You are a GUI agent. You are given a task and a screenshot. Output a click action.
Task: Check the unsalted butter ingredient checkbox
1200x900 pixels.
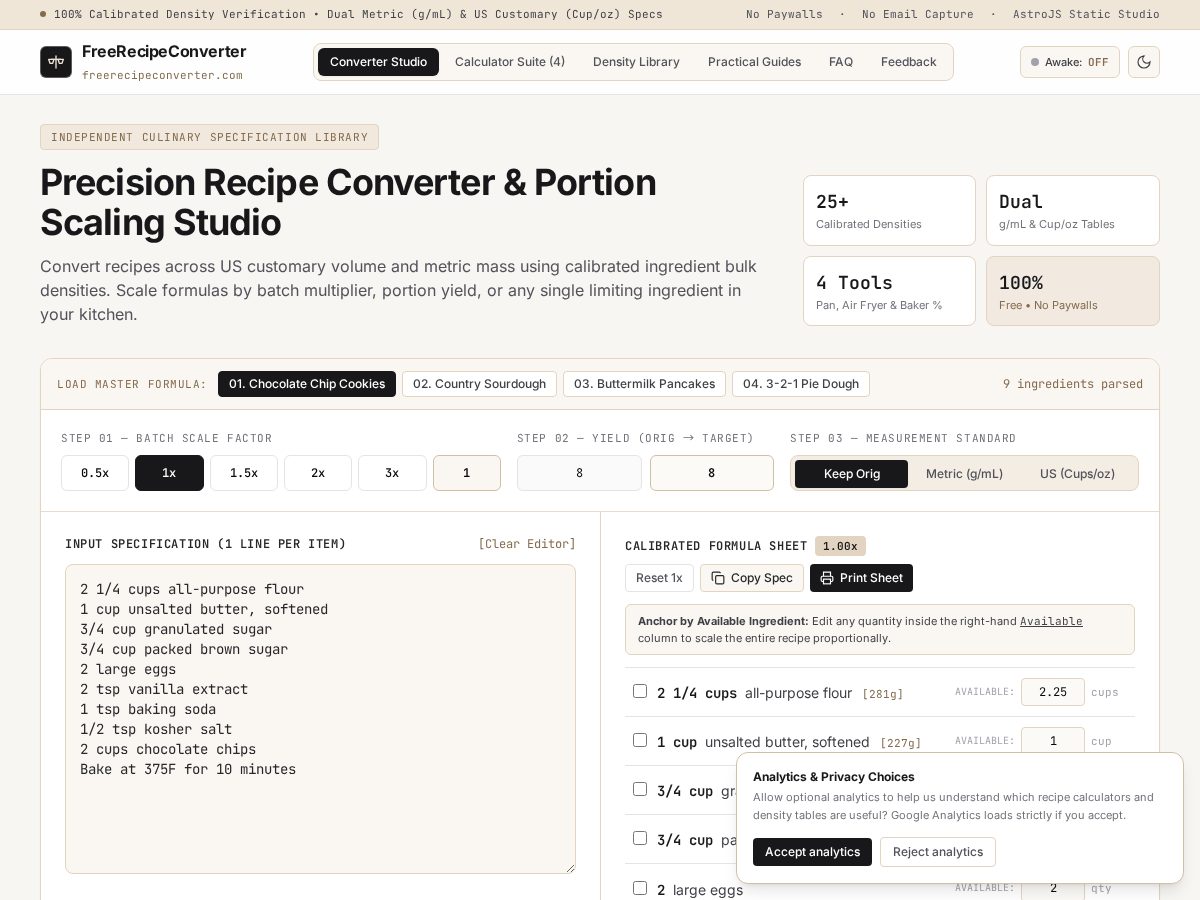click(x=640, y=740)
